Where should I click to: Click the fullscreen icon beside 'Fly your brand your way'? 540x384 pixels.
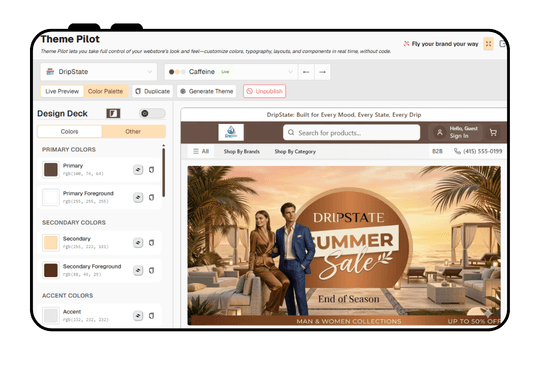coord(488,44)
